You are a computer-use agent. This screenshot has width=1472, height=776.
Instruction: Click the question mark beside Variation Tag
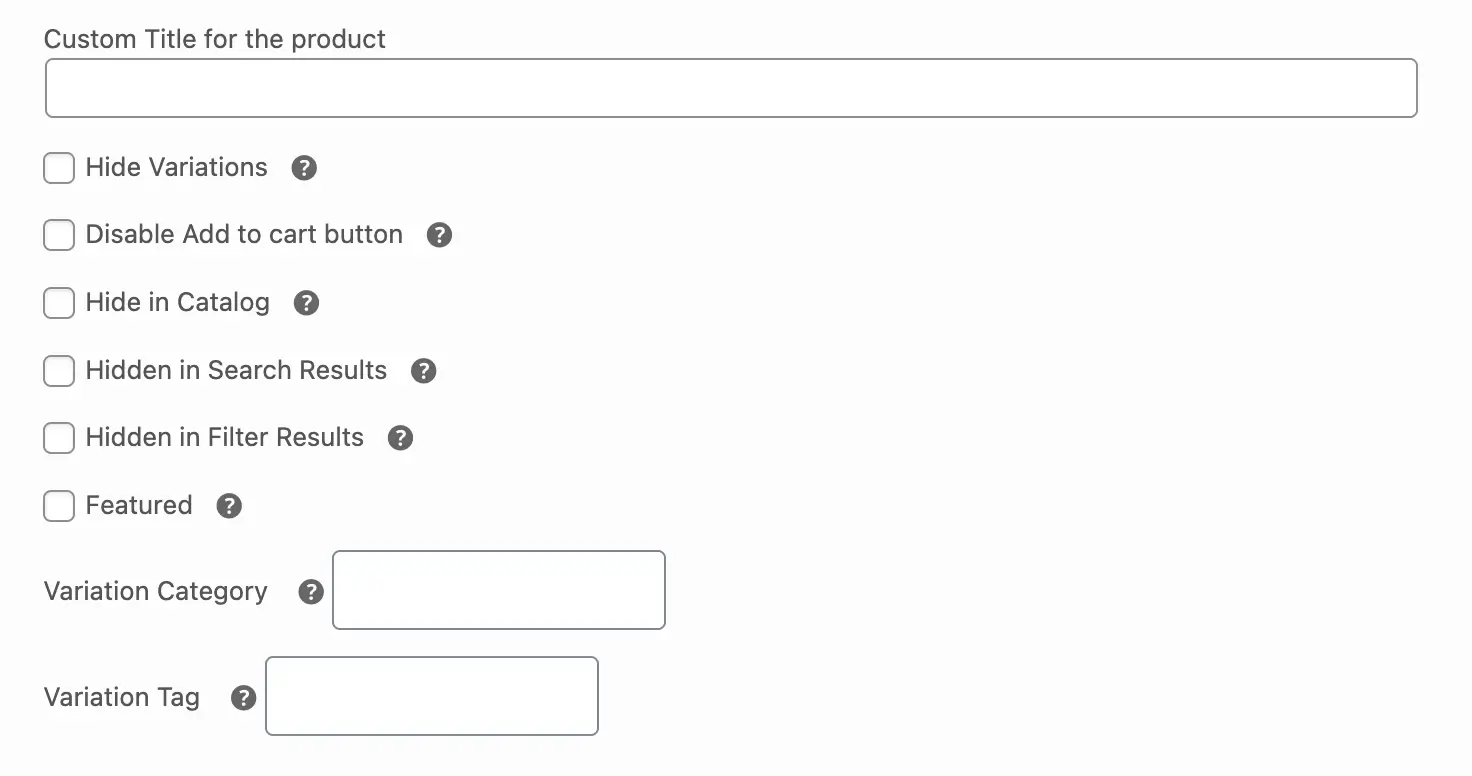243,698
